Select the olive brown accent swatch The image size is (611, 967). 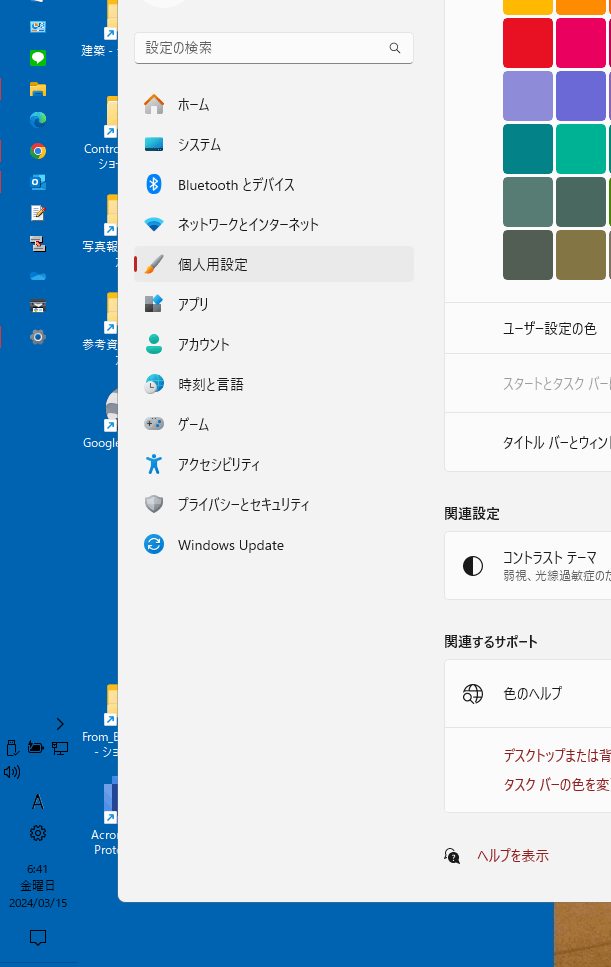(x=581, y=255)
